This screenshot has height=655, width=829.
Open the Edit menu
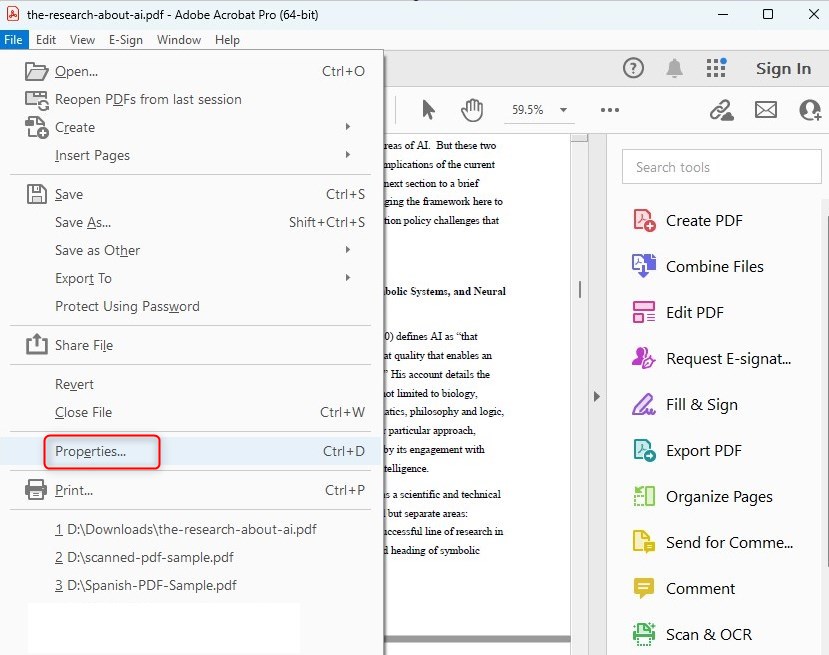(45, 39)
